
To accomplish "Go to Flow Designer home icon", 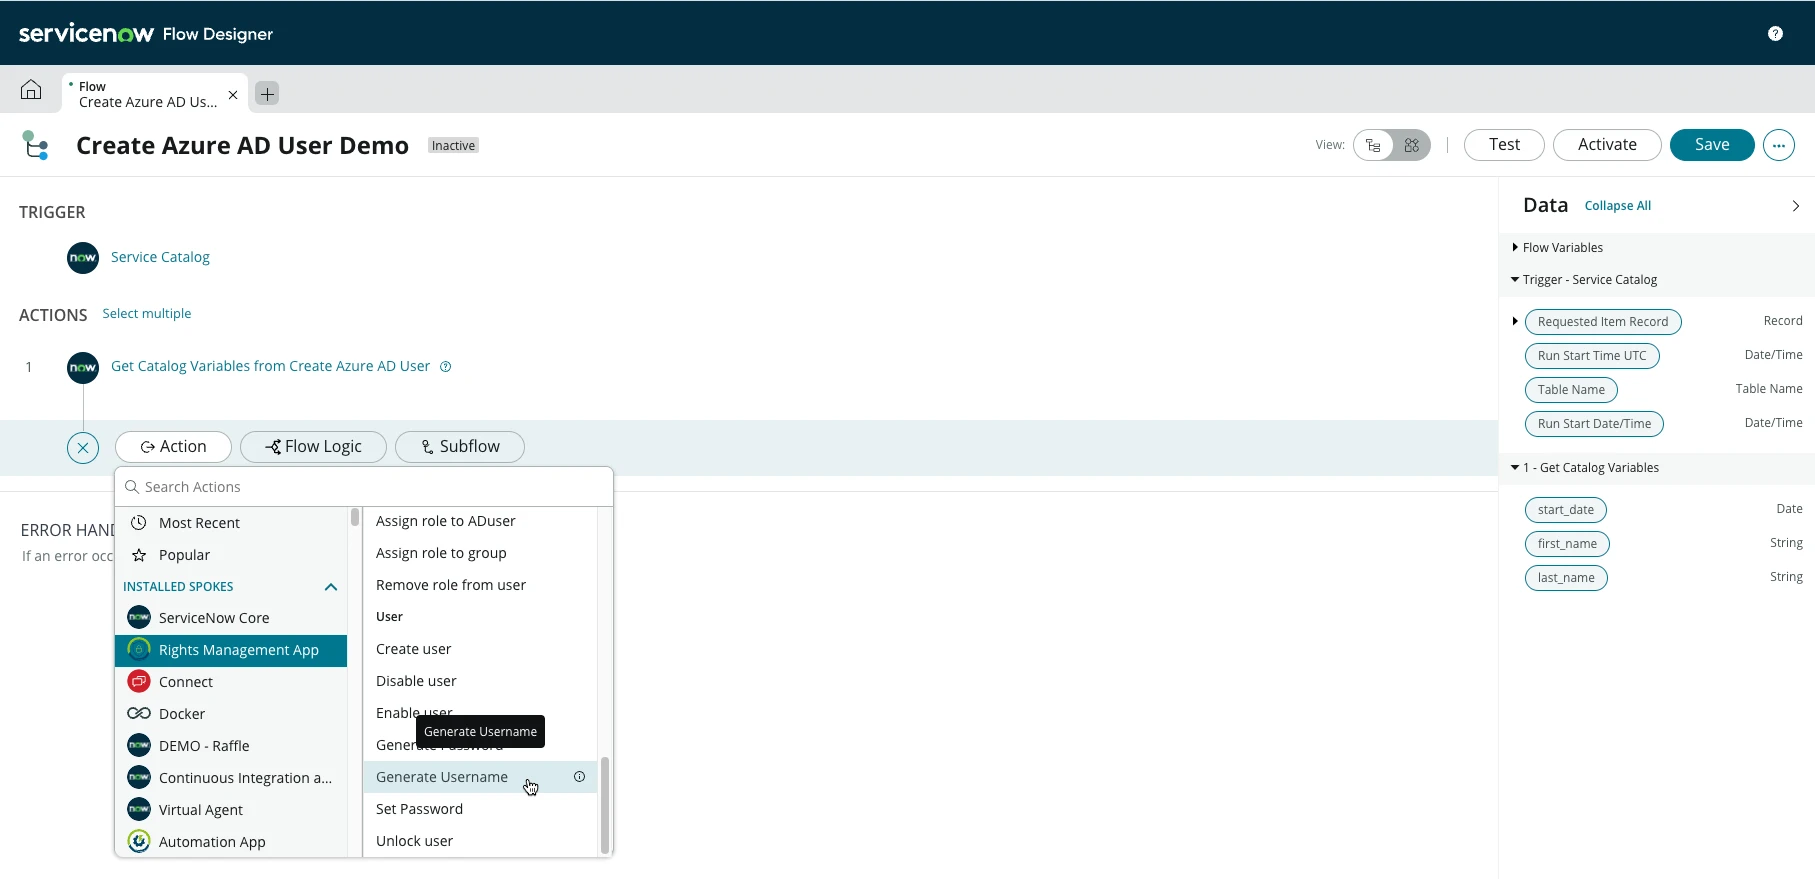I will click(x=31, y=90).
